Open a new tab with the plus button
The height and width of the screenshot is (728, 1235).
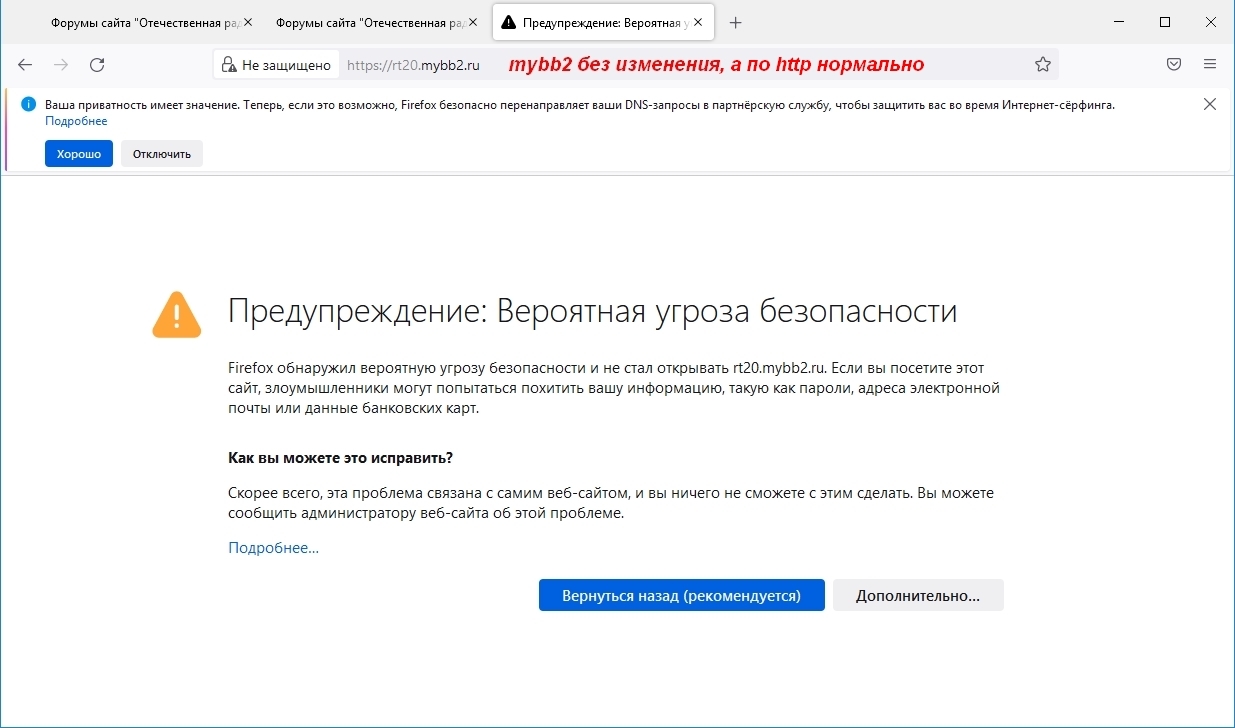pyautogui.click(x=736, y=22)
